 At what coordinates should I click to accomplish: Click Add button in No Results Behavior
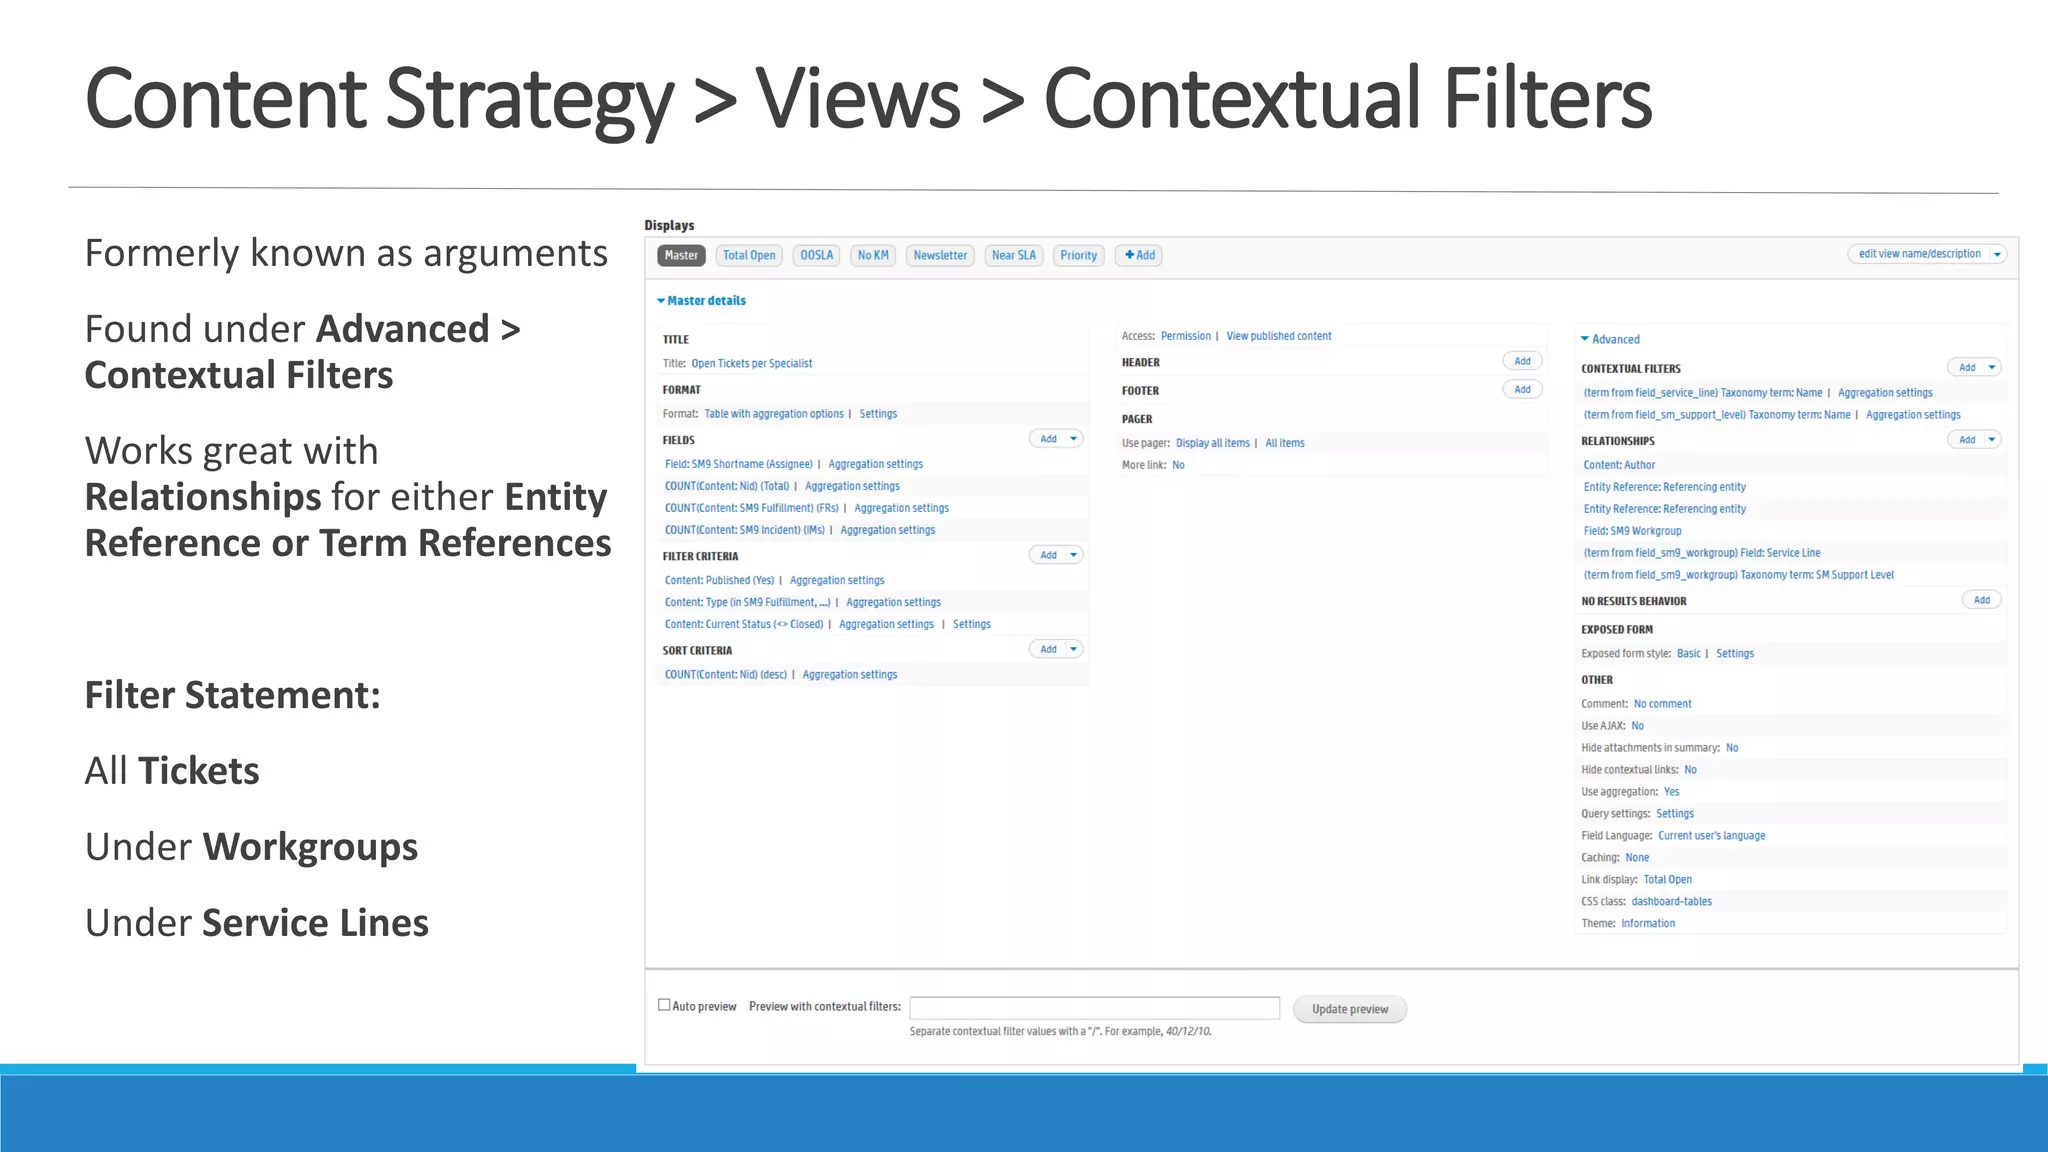click(x=1981, y=600)
